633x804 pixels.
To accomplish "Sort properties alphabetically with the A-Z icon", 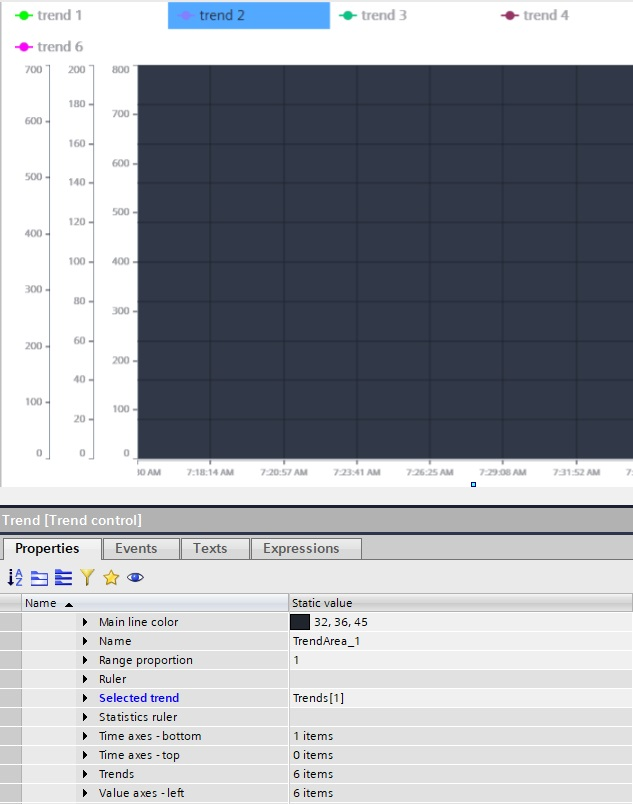I will click(15, 577).
